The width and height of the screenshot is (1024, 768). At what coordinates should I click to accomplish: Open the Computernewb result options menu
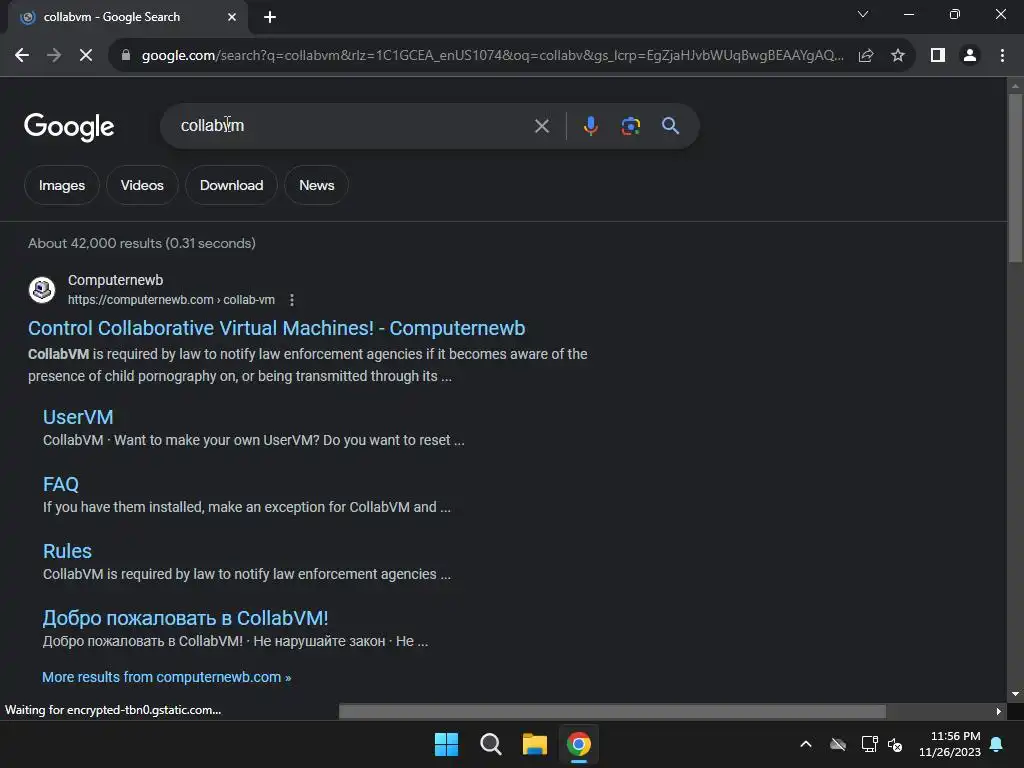point(292,300)
